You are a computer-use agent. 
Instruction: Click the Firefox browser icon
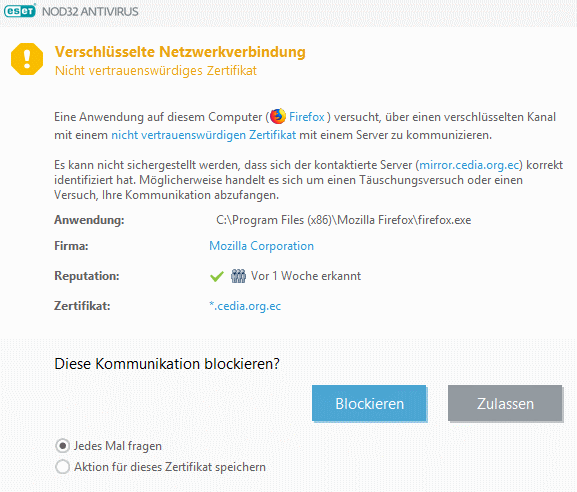[x=278, y=116]
